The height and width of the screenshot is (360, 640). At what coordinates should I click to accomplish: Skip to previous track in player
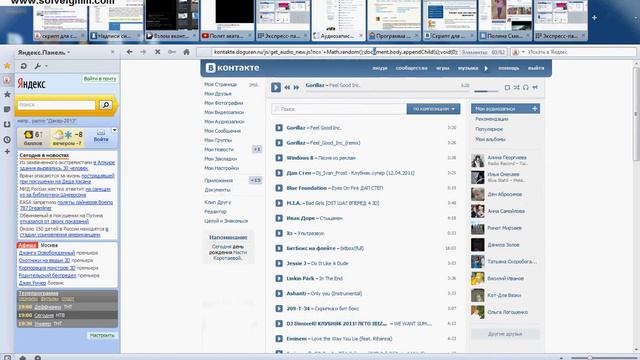287,87
